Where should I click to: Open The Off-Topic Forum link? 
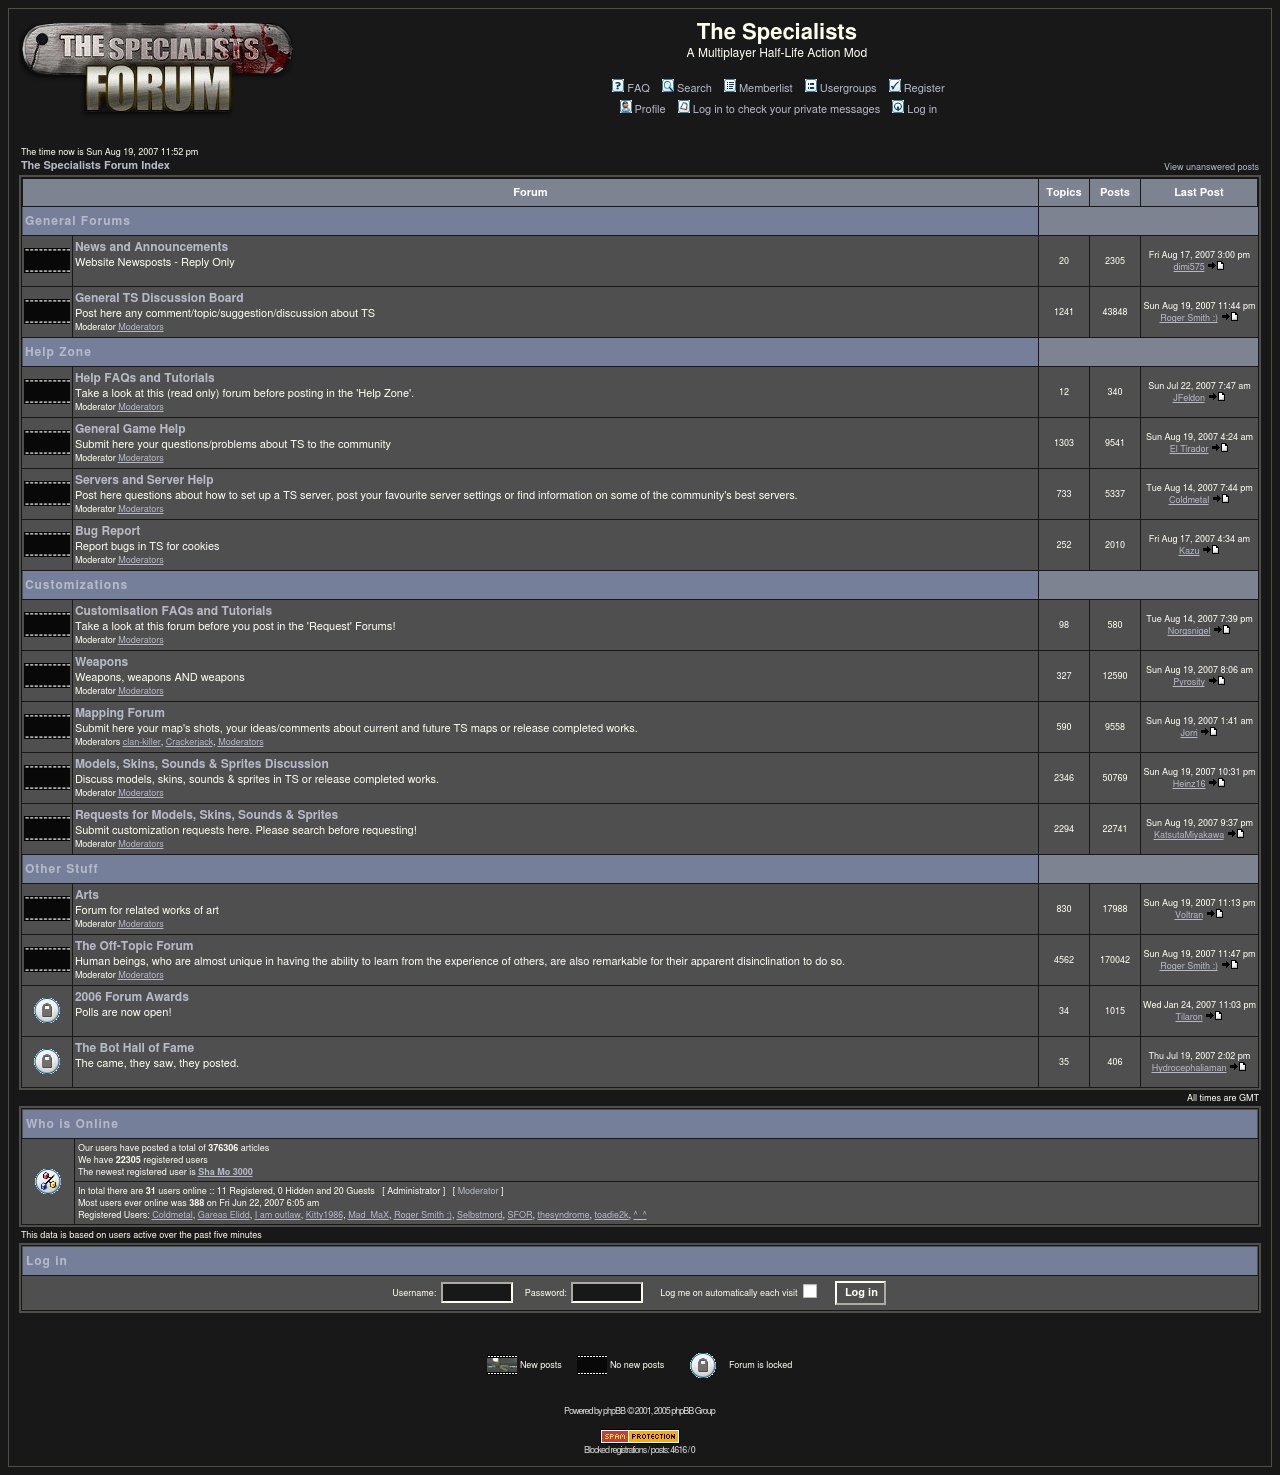pos(134,946)
